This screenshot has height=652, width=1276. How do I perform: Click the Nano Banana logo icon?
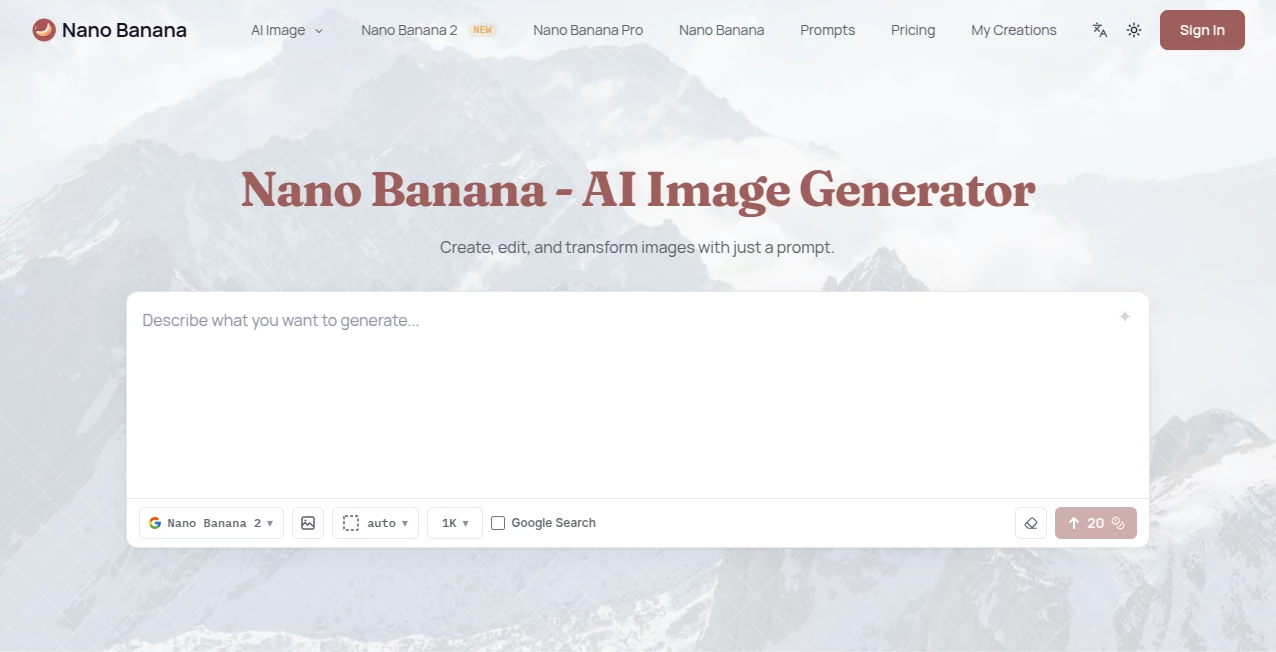pyautogui.click(x=44, y=30)
